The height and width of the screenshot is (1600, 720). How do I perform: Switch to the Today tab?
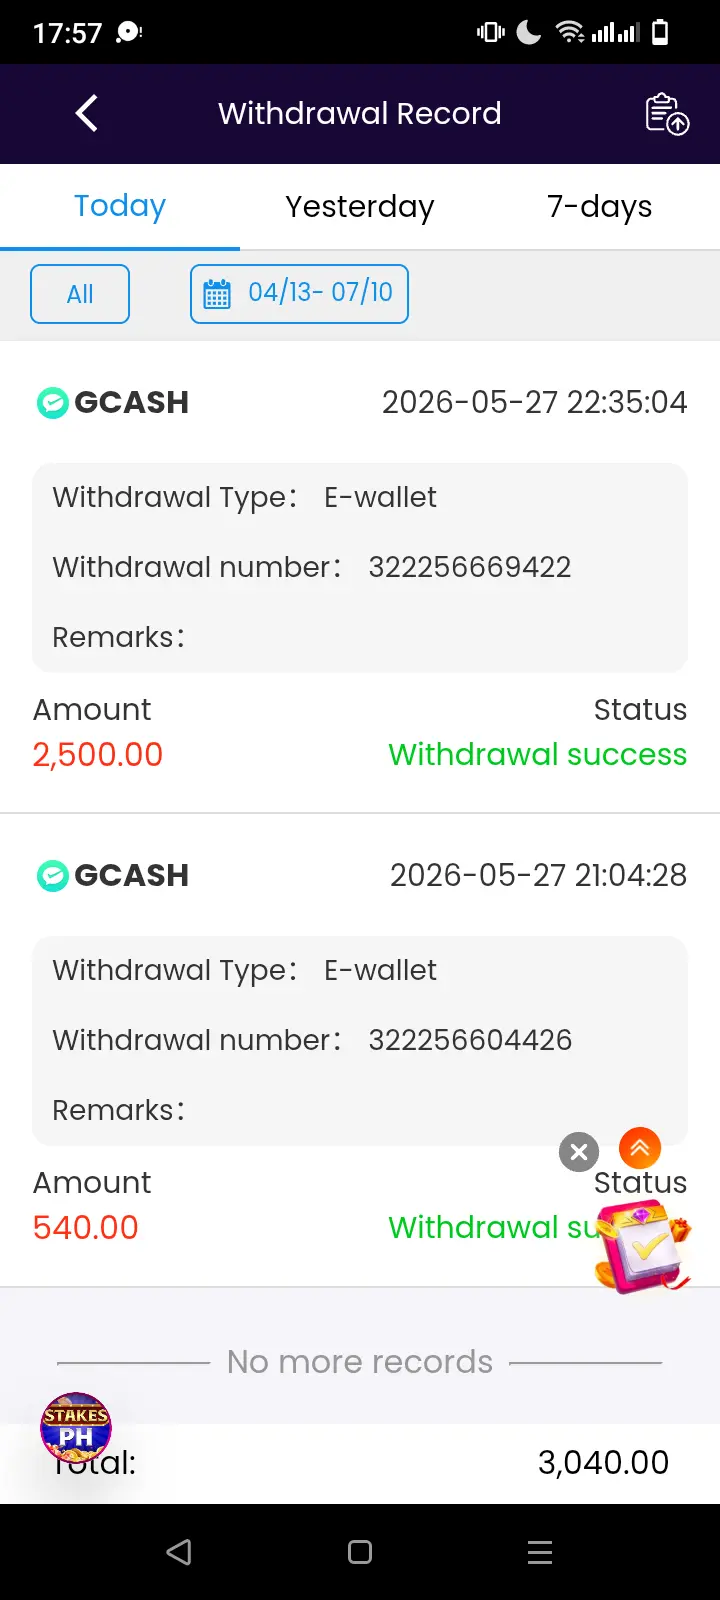120,206
